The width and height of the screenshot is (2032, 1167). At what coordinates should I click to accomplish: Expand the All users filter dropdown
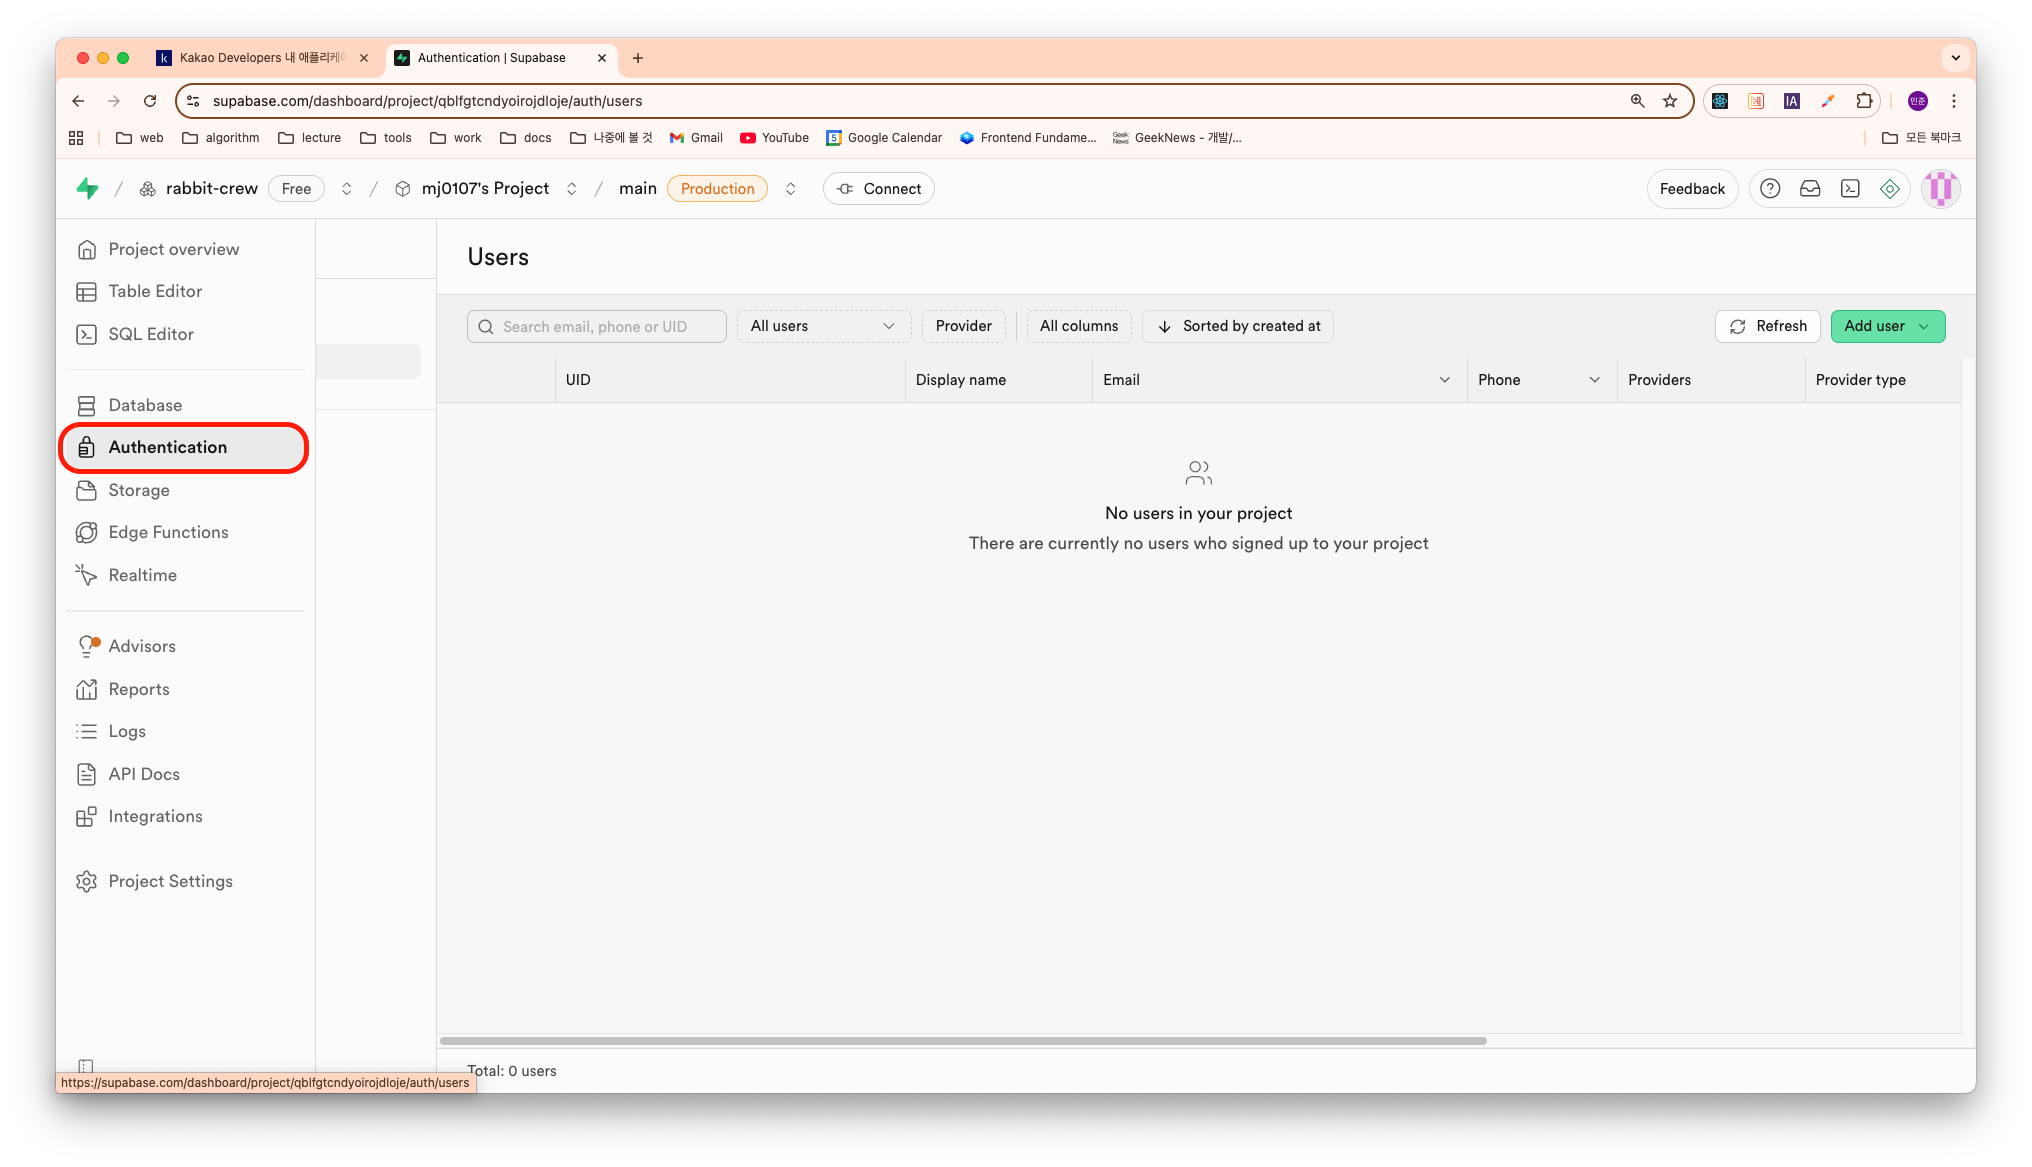(823, 326)
